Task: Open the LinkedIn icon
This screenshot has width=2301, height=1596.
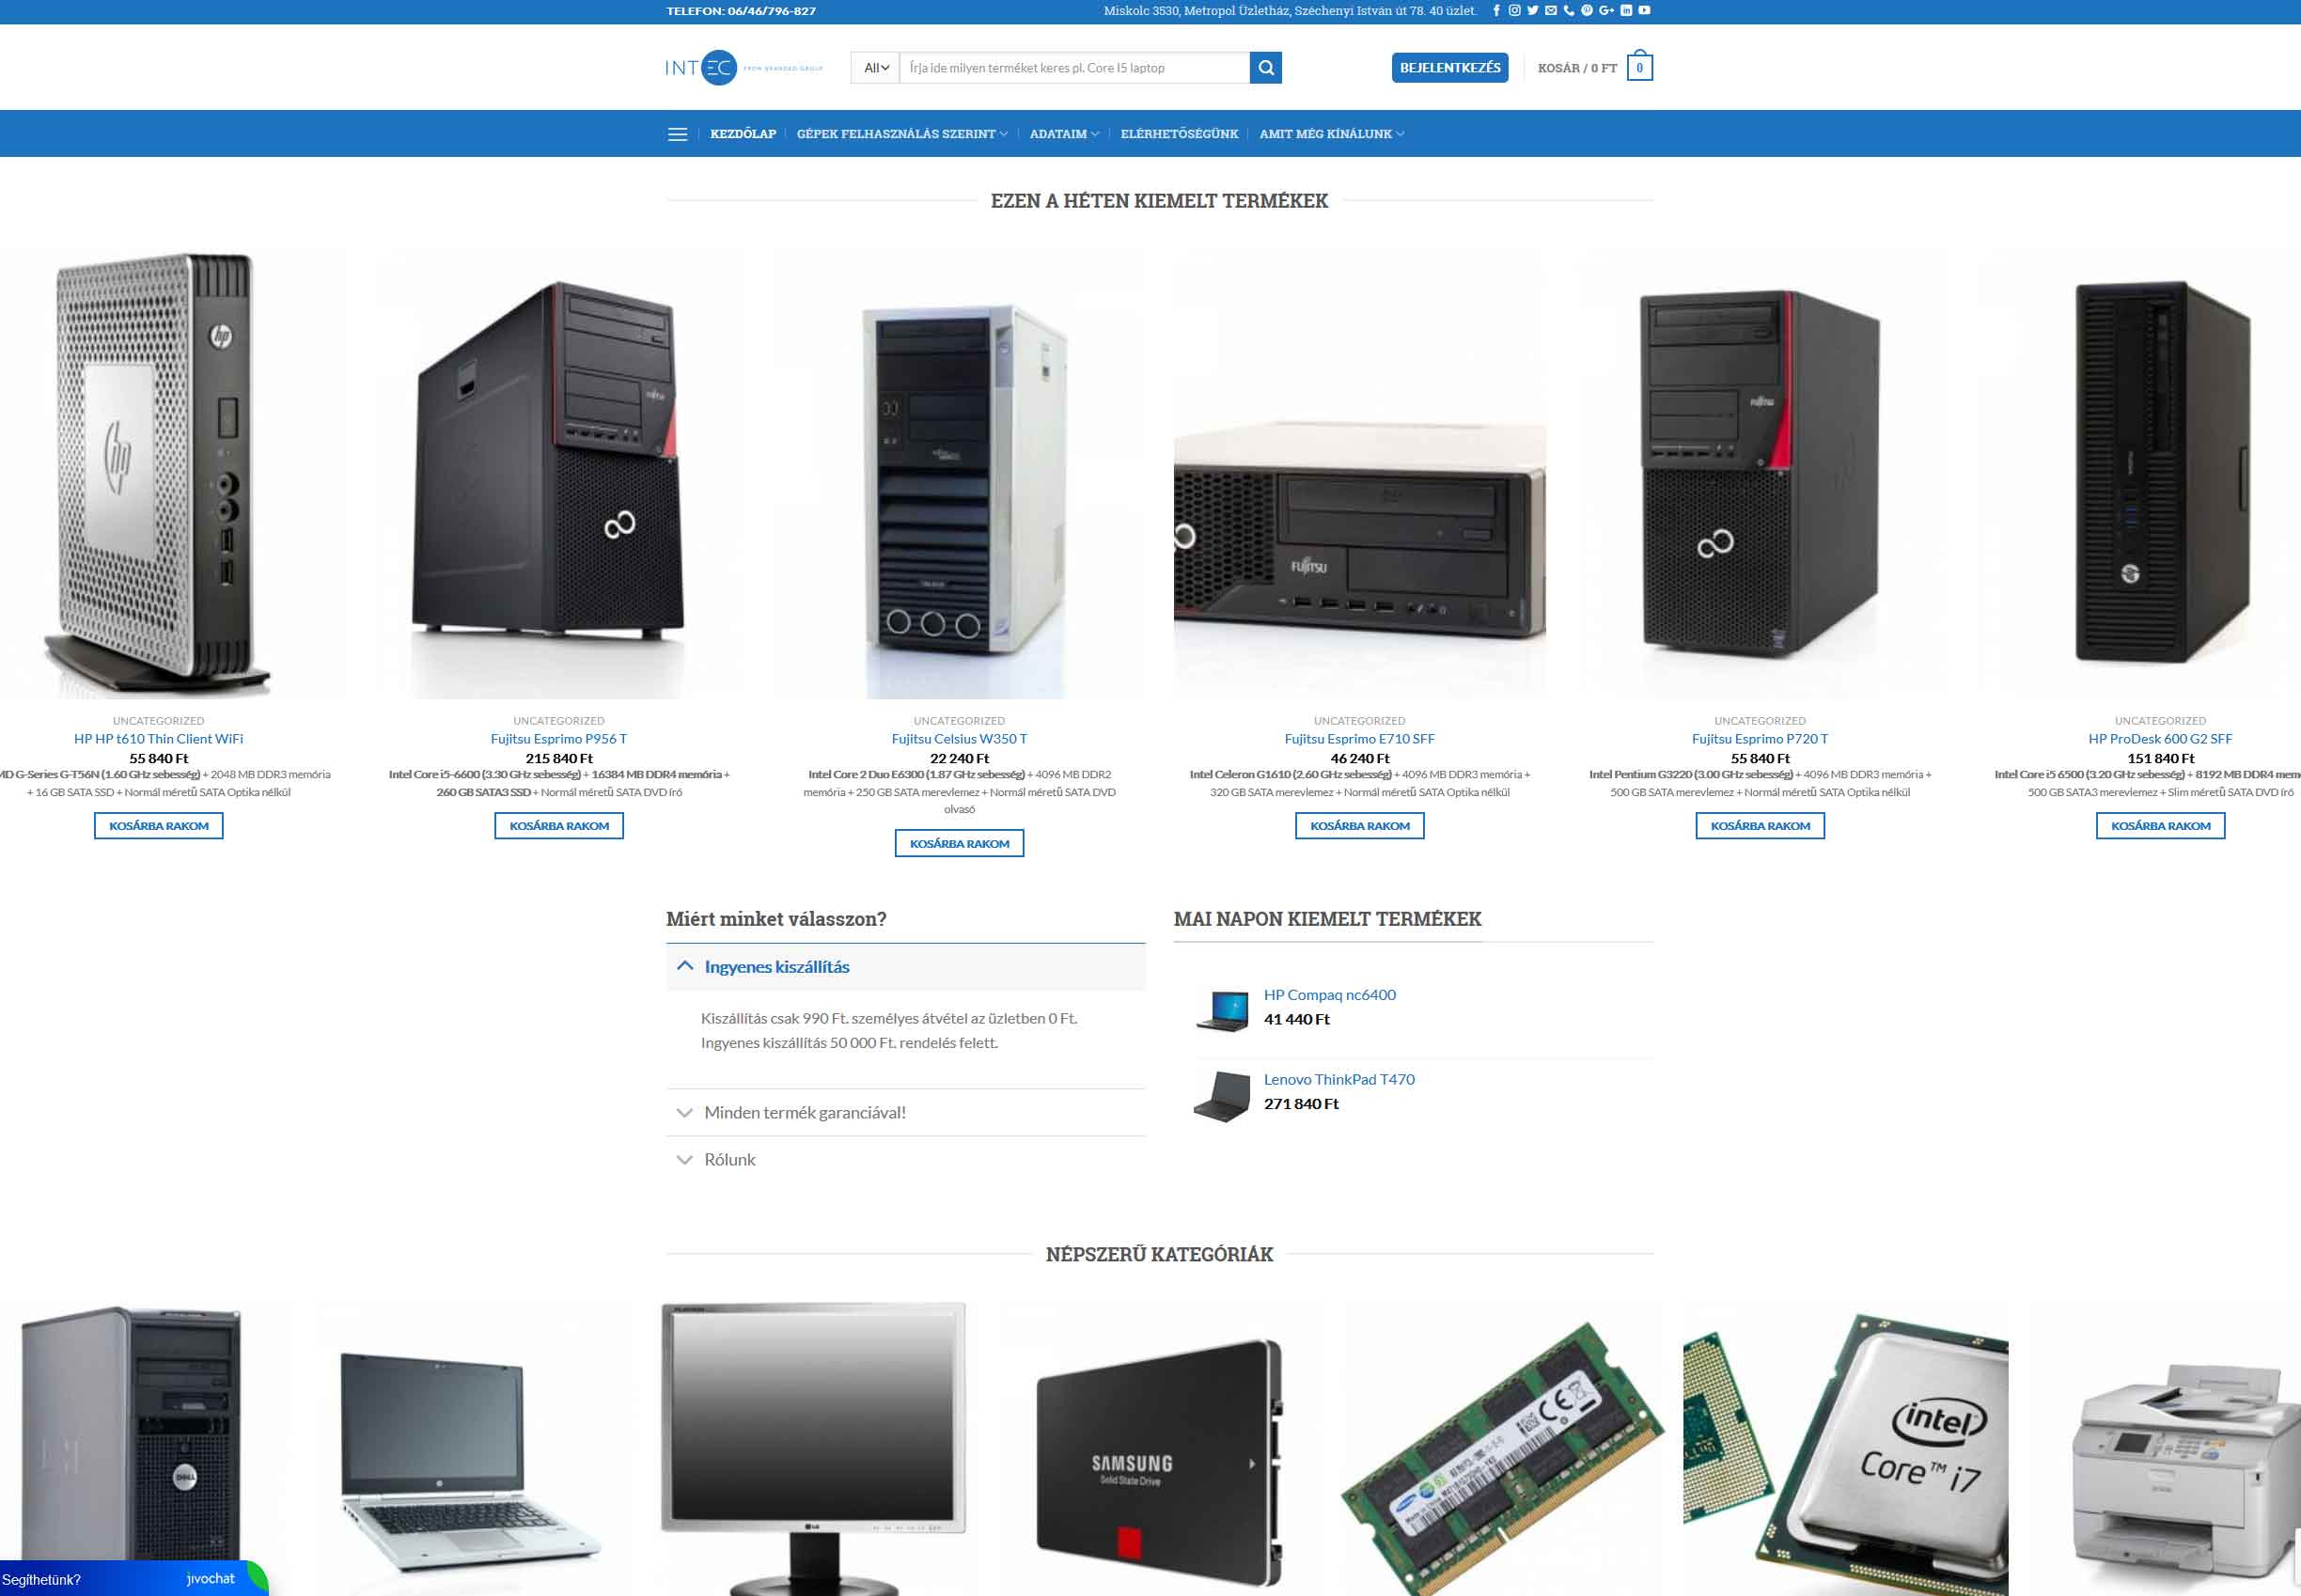Action: 1626,11
